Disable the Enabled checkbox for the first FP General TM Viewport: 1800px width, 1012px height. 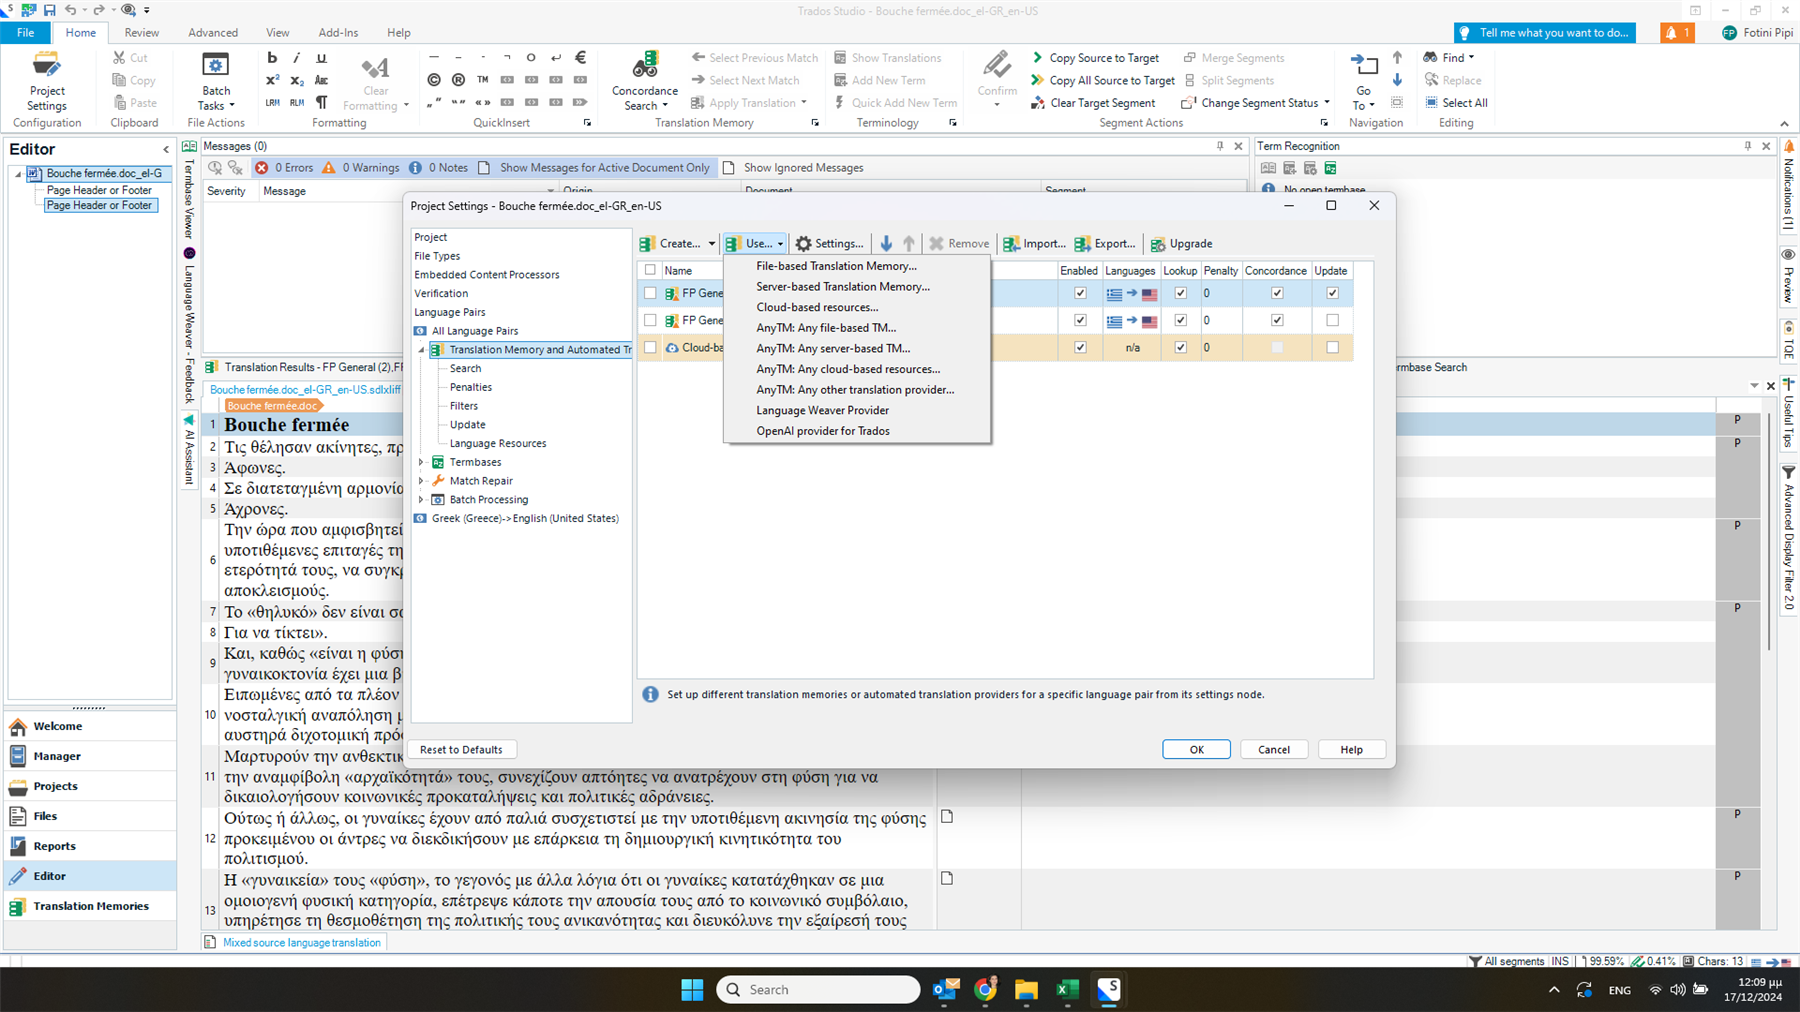click(1079, 293)
